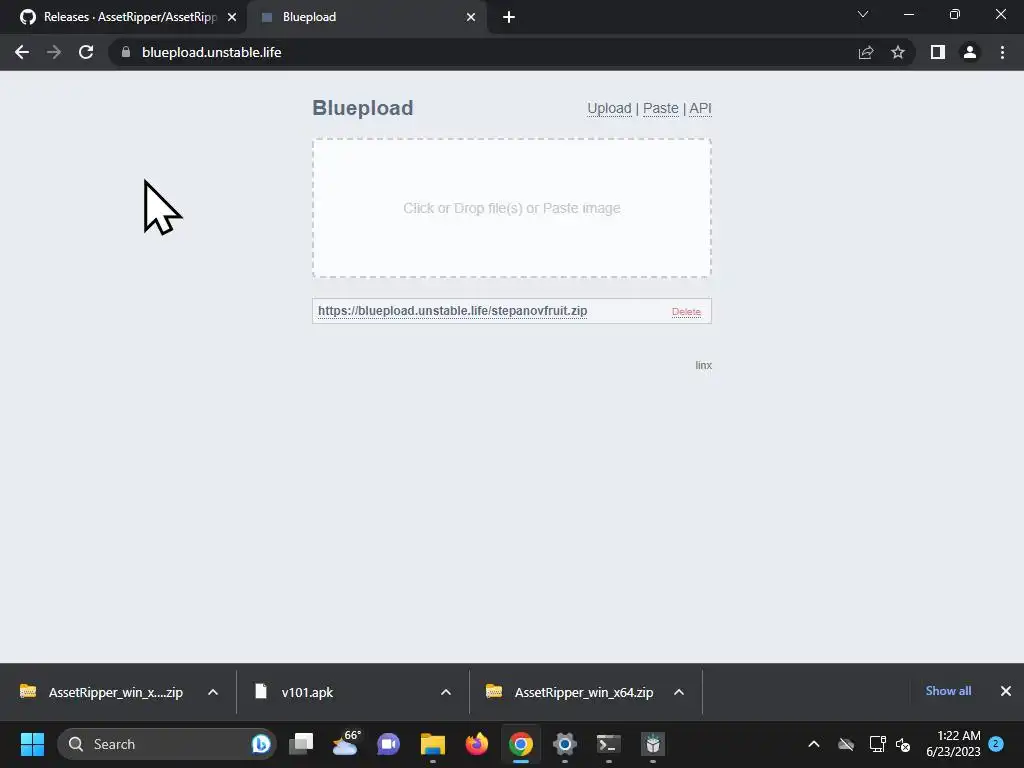Viewport: 1024px width, 768px height.
Task: View site info via the padlock icon
Action: [126, 52]
